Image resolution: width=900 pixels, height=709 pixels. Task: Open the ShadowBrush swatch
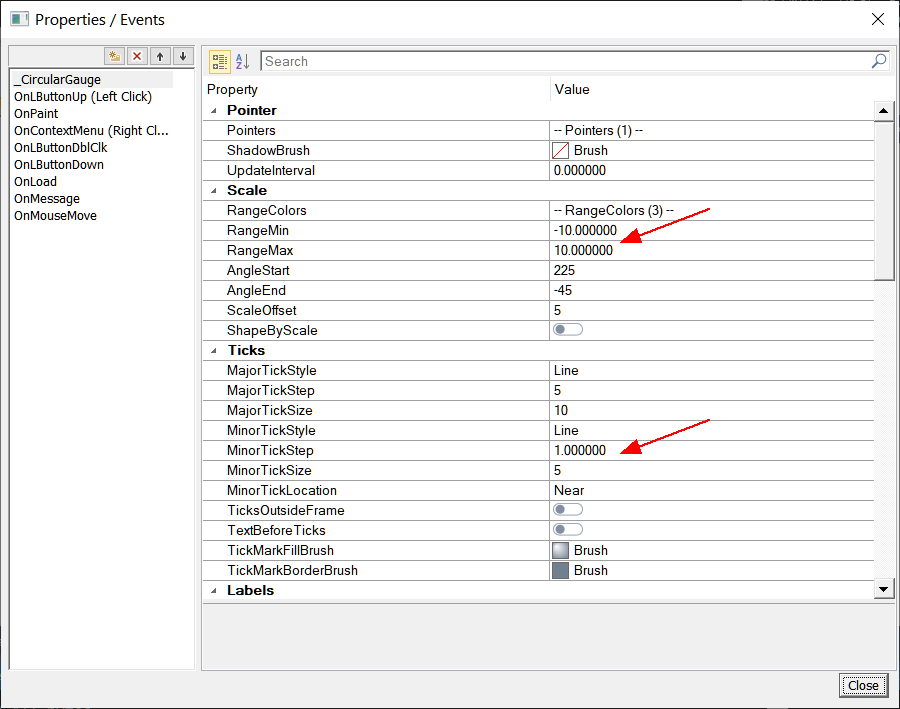[560, 150]
